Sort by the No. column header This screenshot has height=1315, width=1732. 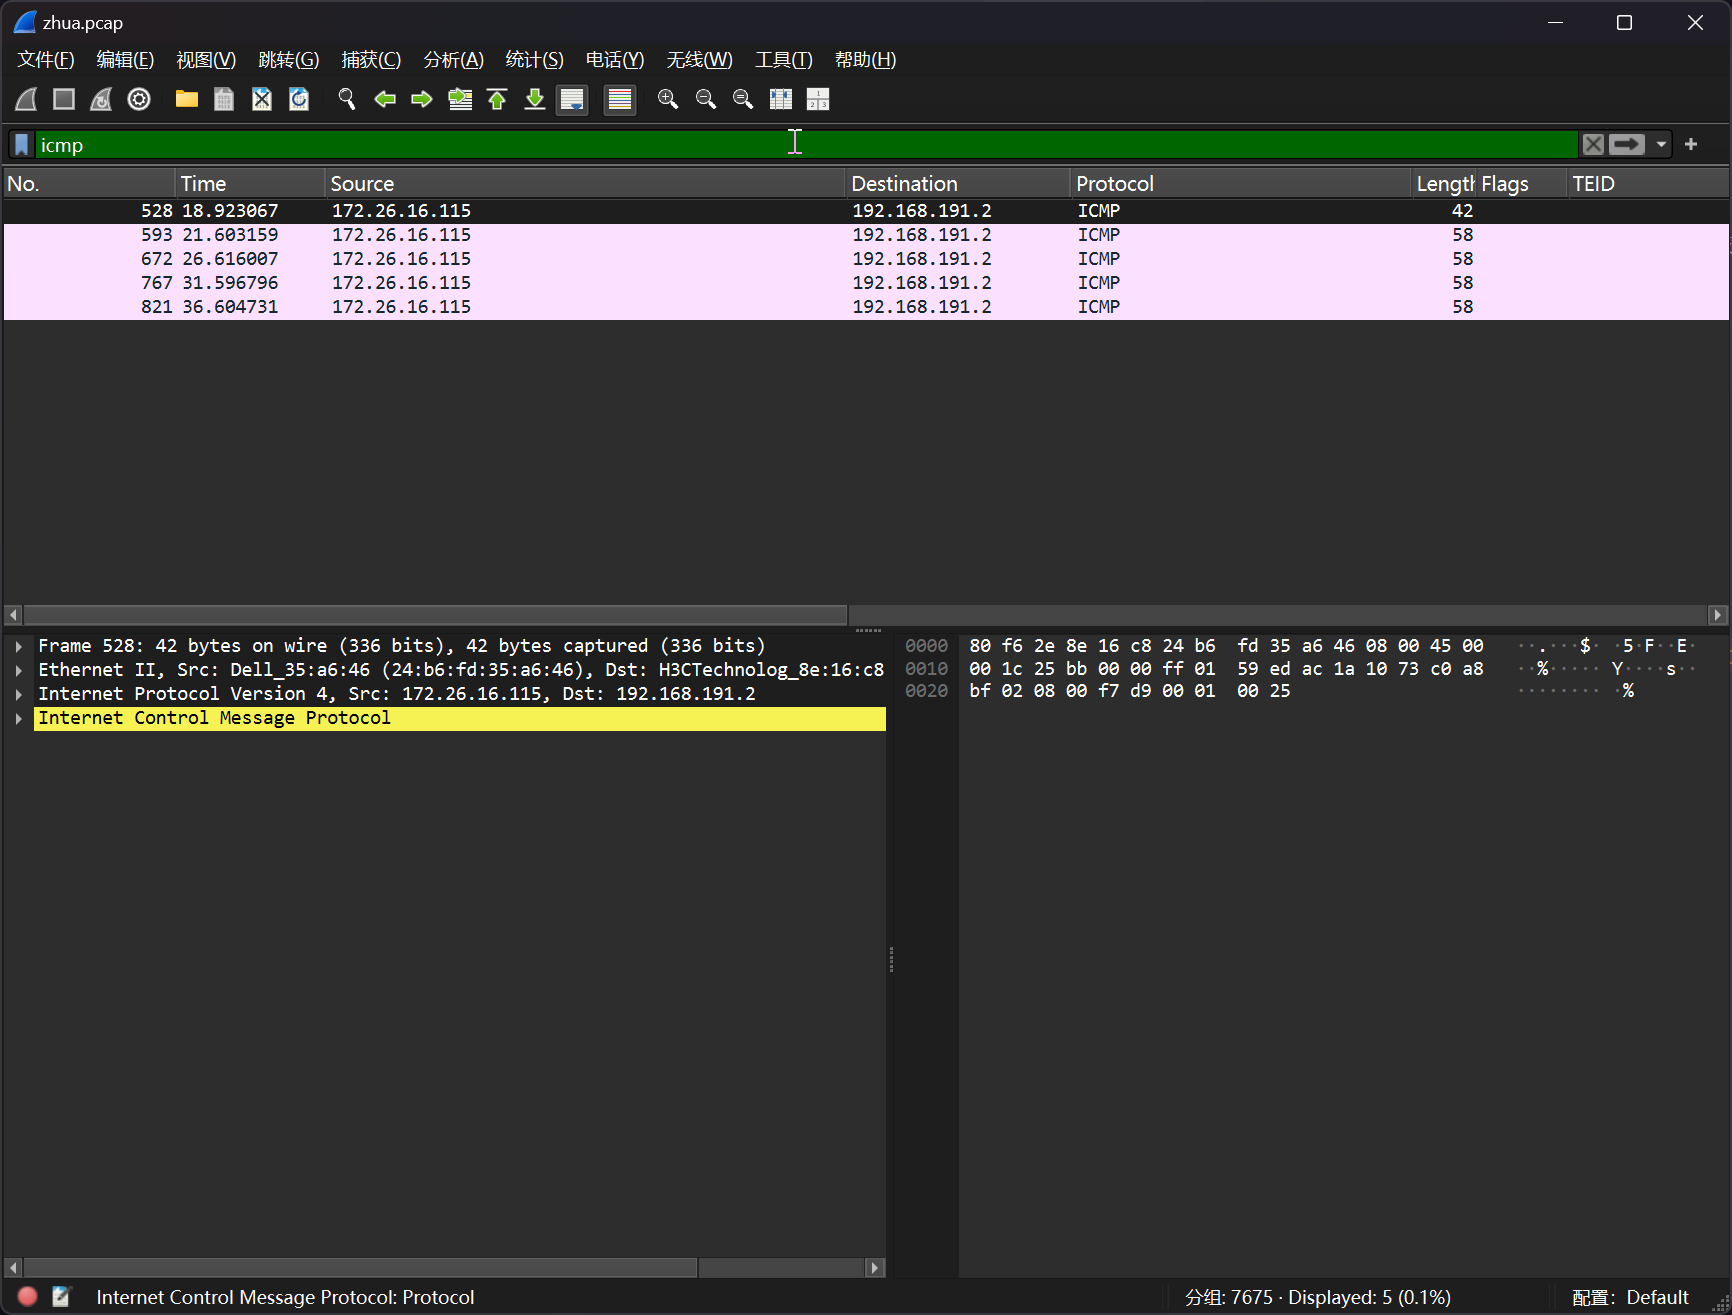[88, 184]
